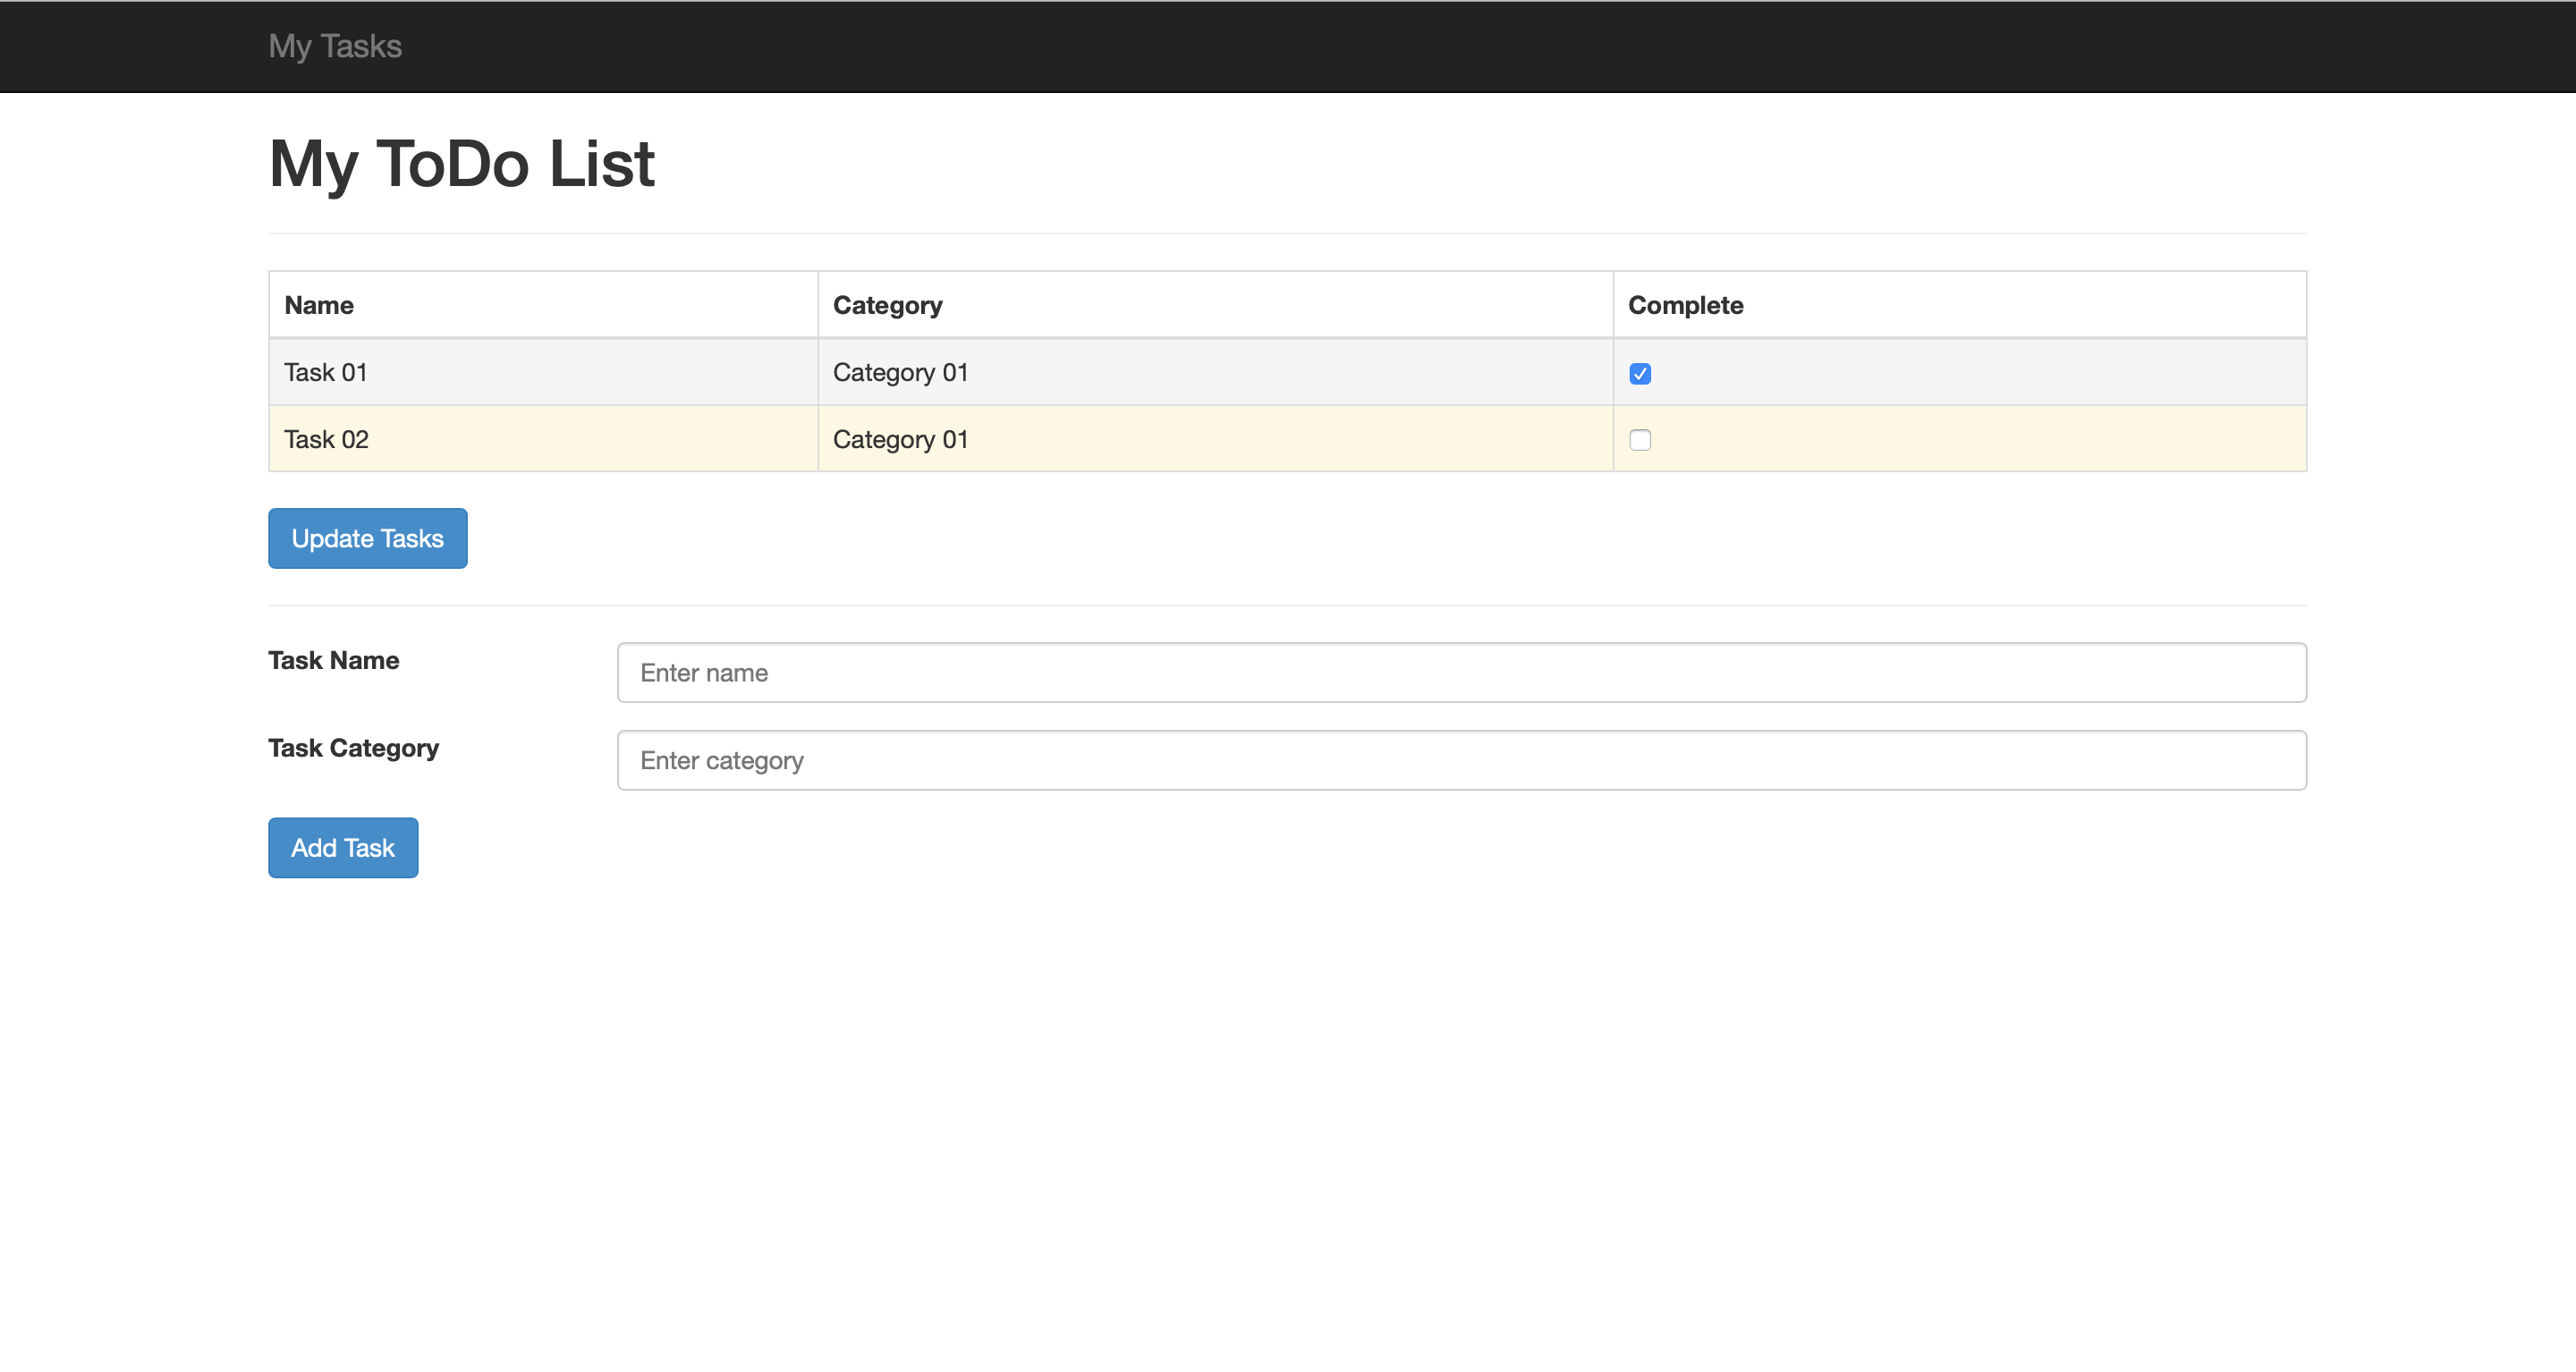Click the My ToDo List heading

pyautogui.click(x=461, y=164)
